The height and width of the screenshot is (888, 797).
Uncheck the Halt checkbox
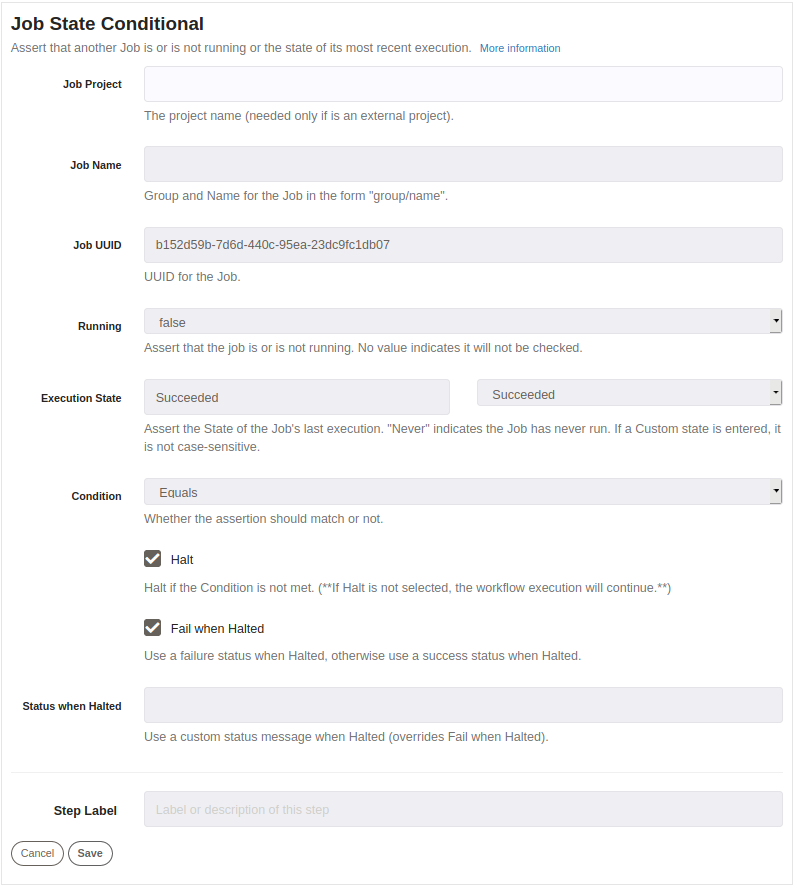pyautogui.click(x=152, y=559)
